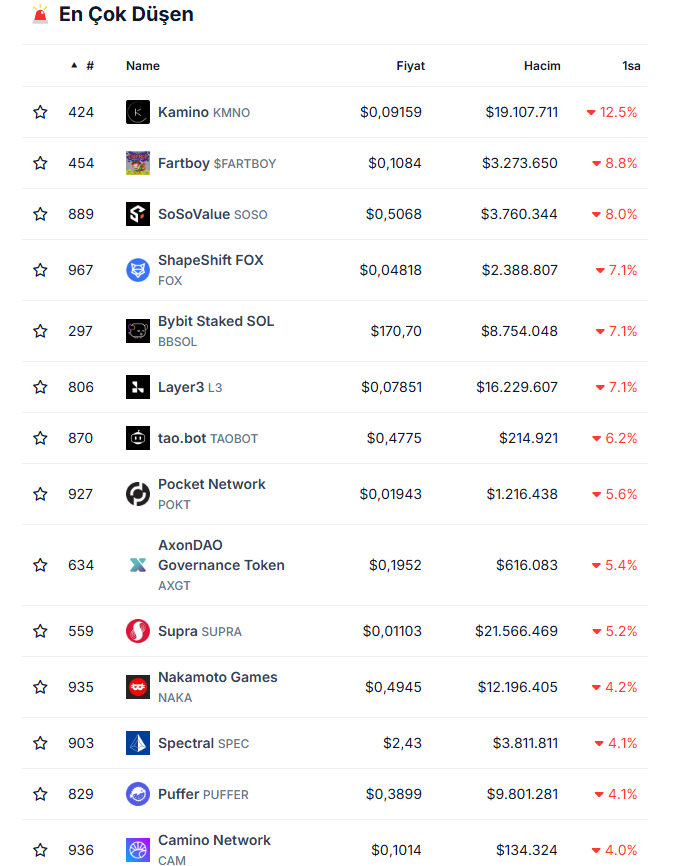Favorite Kamino with the star toggle
The image size is (676, 866).
point(40,112)
